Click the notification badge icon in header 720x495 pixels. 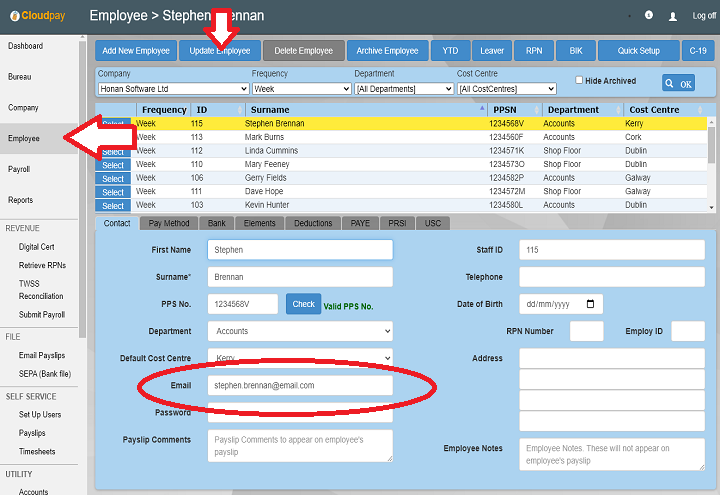tap(649, 16)
